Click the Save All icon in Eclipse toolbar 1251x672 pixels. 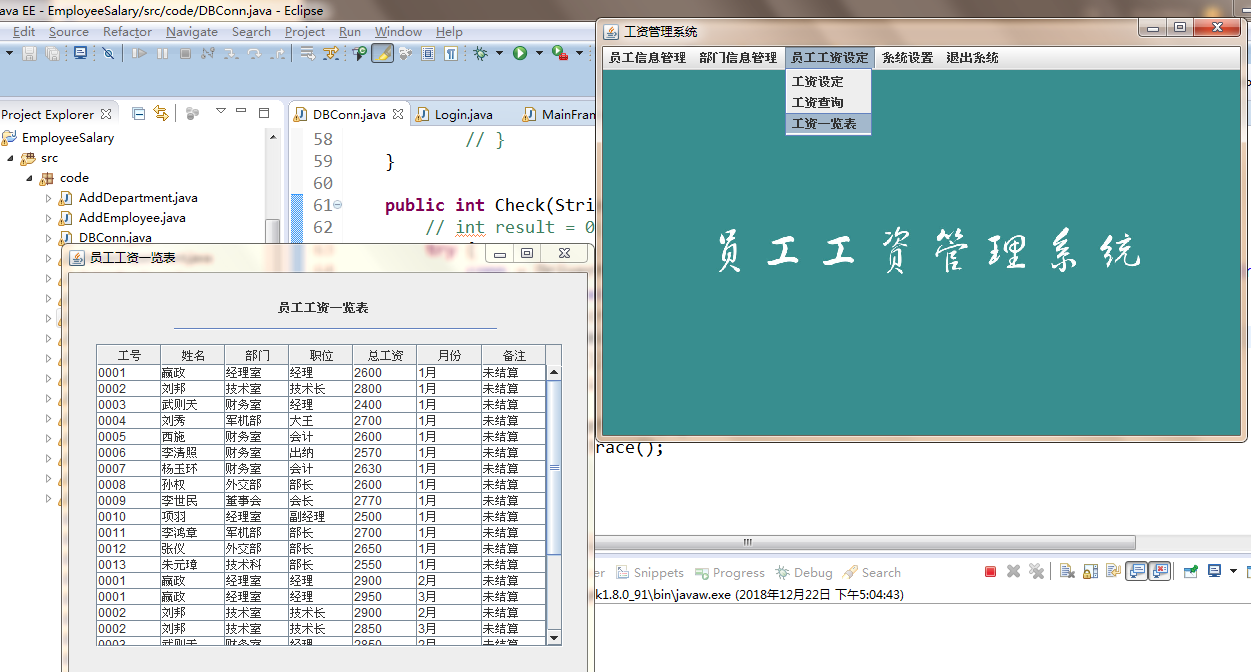[51, 53]
